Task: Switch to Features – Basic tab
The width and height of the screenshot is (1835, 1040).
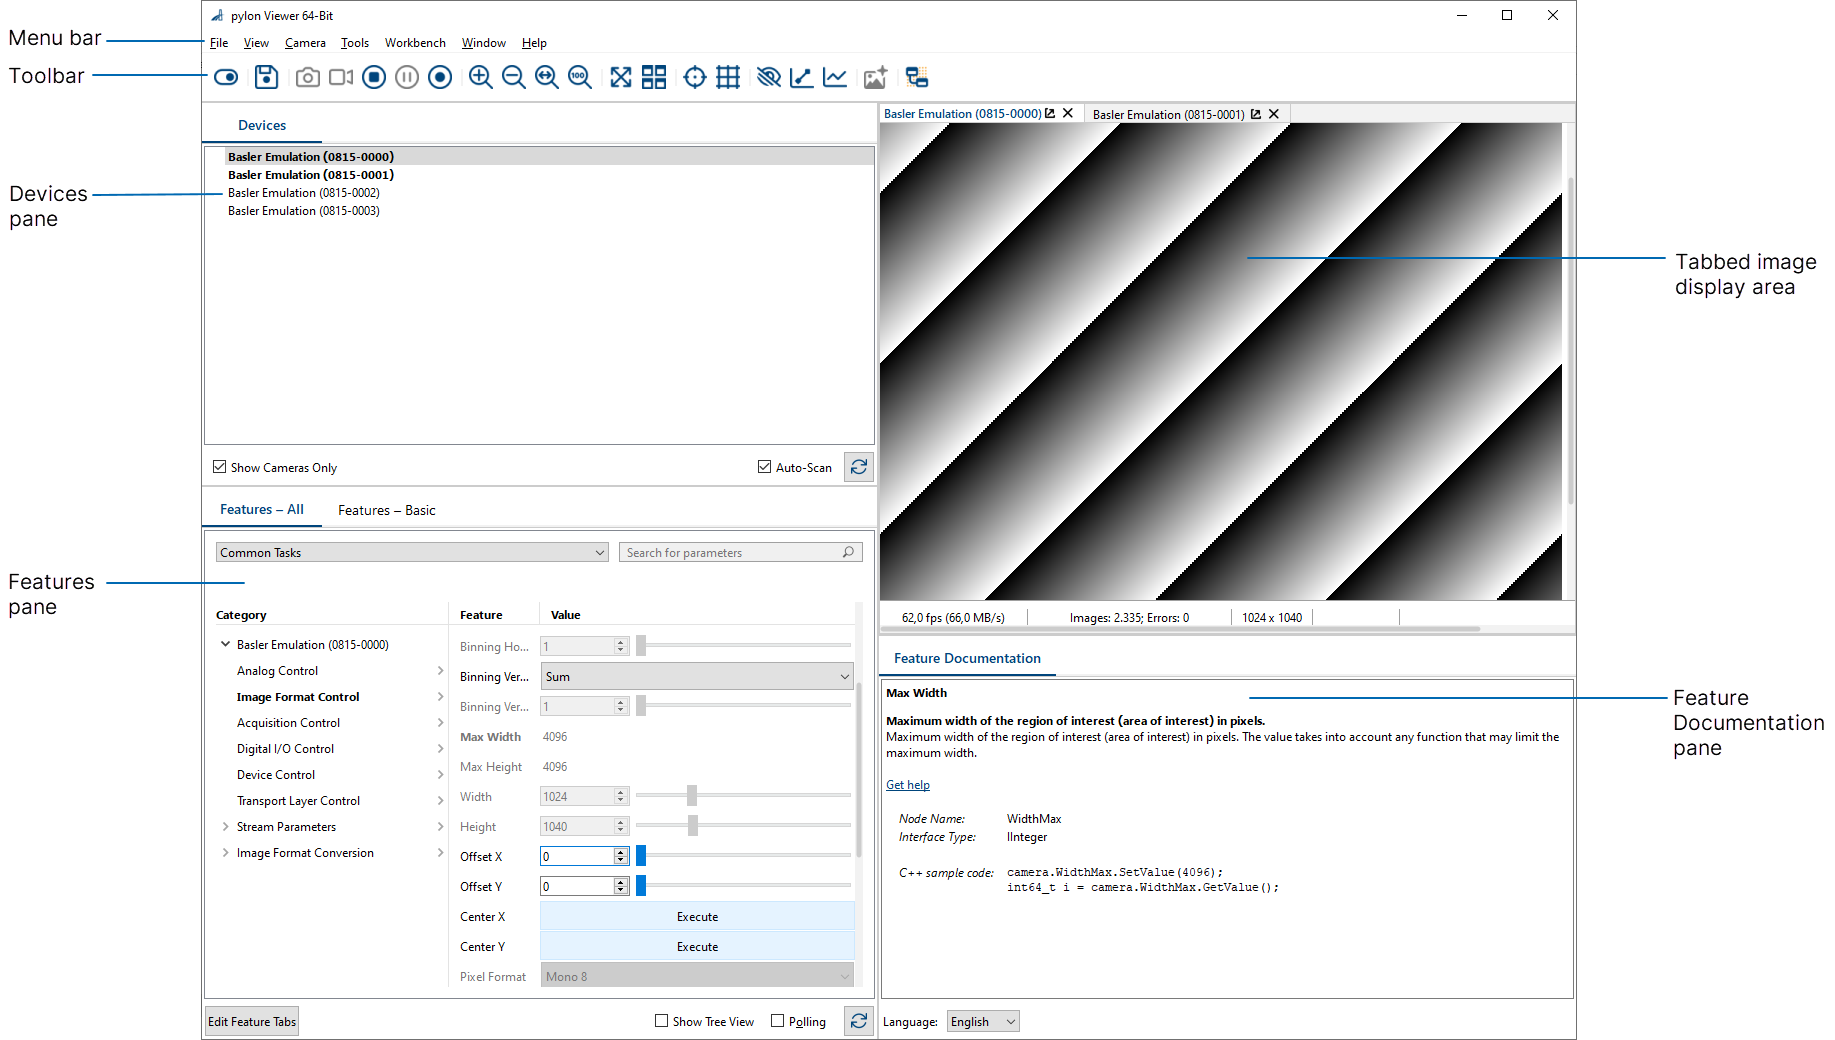Action: (x=387, y=510)
